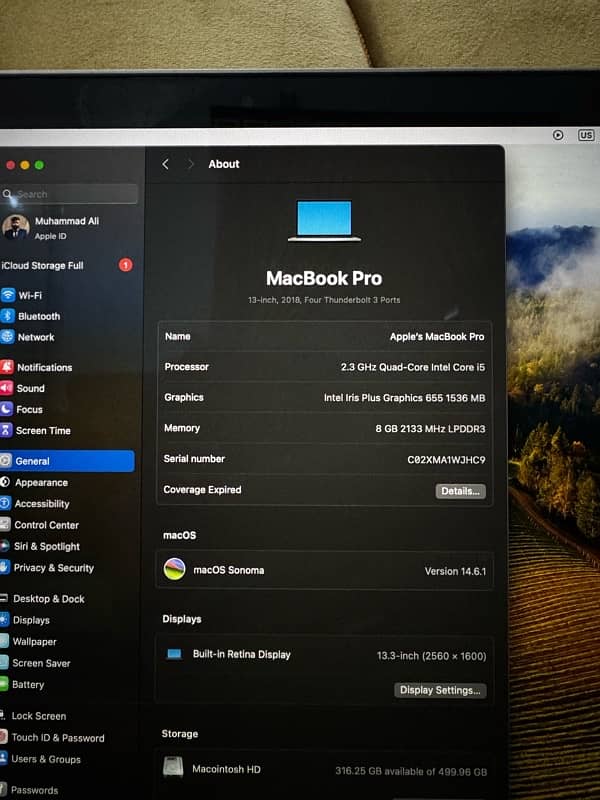Screen dimensions: 600x800
Task: Open Privacy & Security hand icon
Action: [x=6, y=567]
